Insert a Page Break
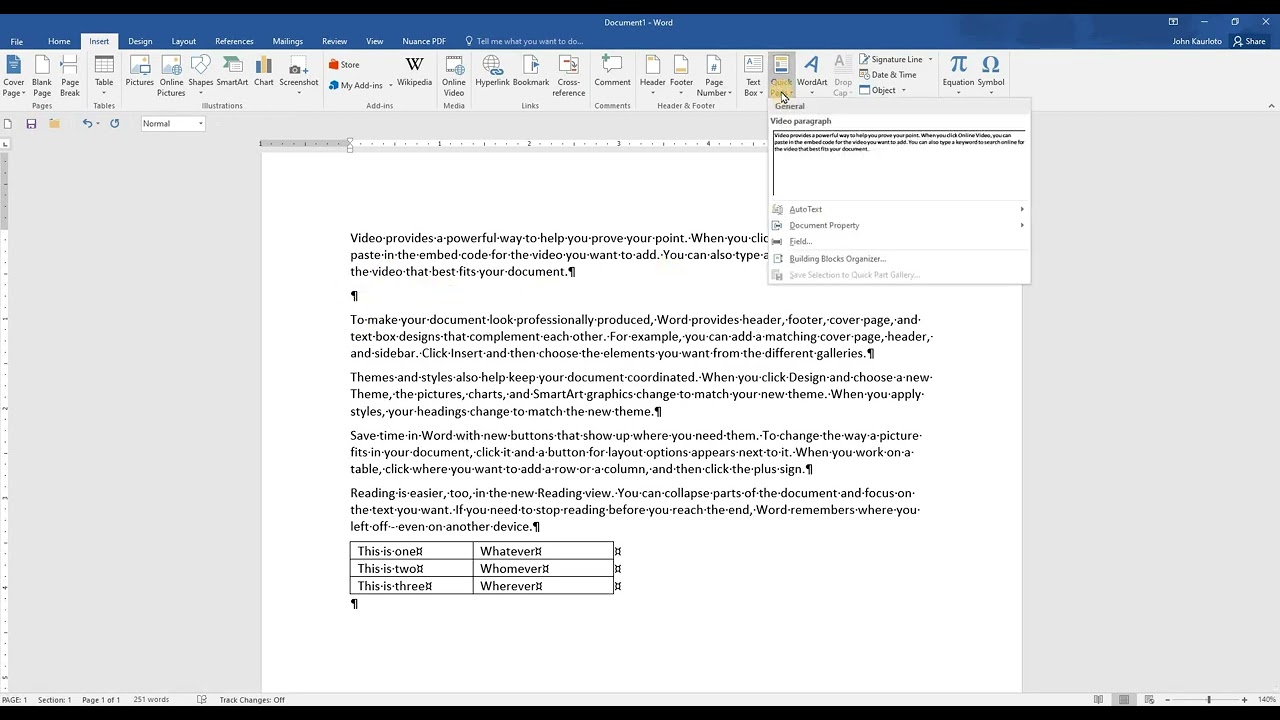Image resolution: width=1280 pixels, height=720 pixels. pos(69,76)
